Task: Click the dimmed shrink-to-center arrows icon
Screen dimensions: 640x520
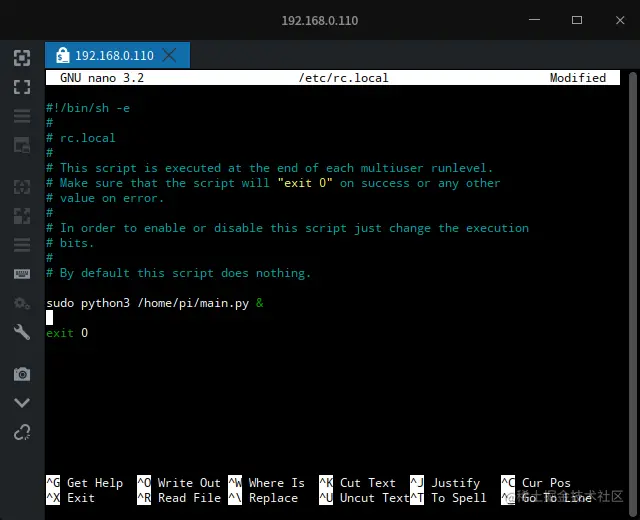Action: click(22, 187)
